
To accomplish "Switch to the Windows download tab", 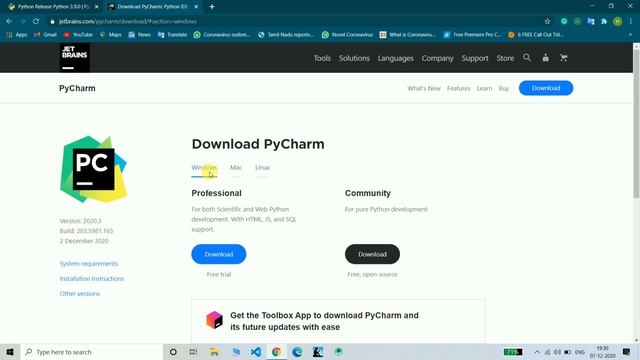I will [204, 168].
